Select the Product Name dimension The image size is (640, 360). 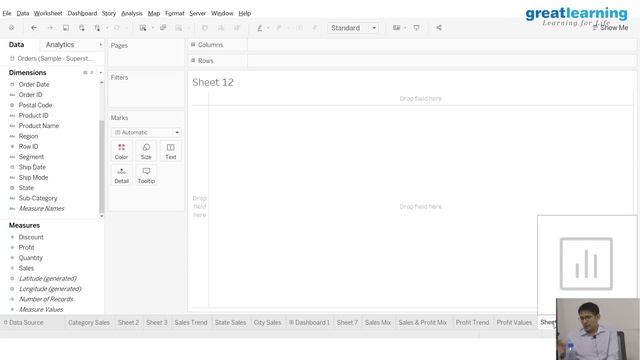tap(38, 126)
